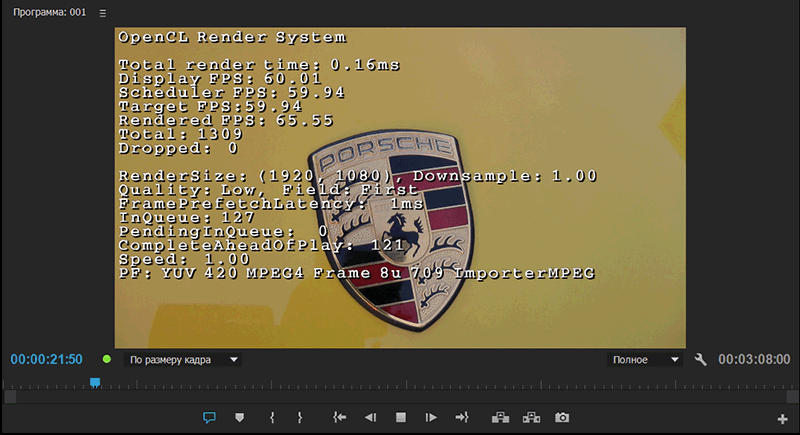Stop playback with the square button
Screen dimensions: 800x435
point(401,418)
